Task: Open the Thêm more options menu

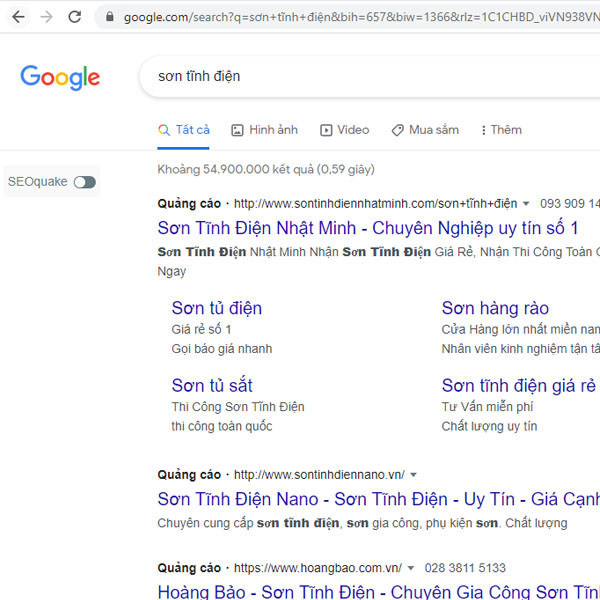Action: (501, 130)
